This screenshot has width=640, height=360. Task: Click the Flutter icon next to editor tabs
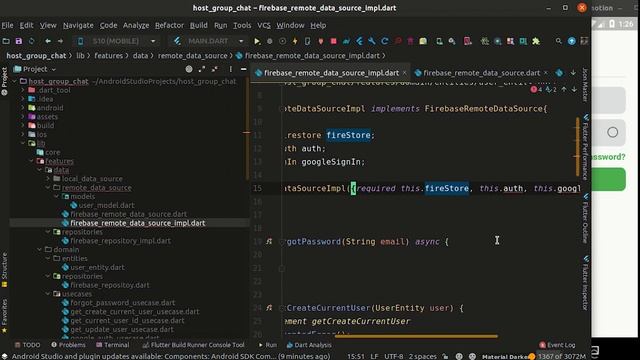(x=559, y=73)
